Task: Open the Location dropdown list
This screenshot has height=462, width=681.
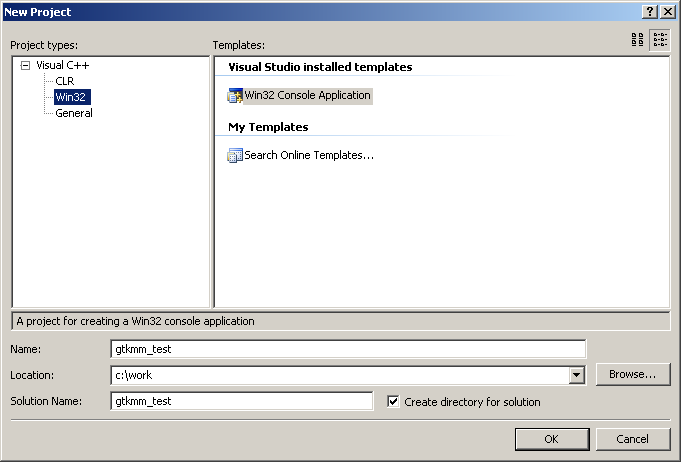Action: [577, 375]
